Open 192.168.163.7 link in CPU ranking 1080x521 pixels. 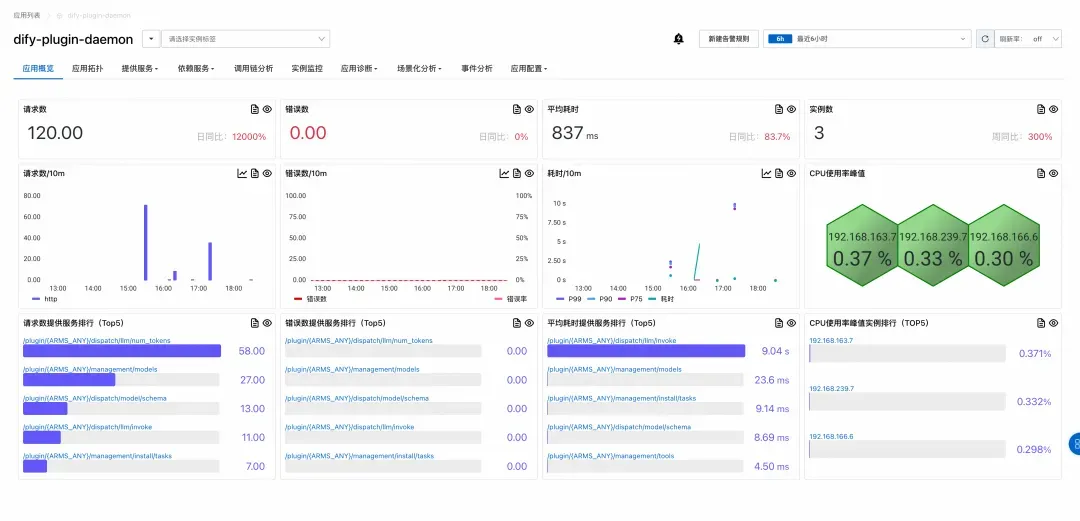coord(831,340)
